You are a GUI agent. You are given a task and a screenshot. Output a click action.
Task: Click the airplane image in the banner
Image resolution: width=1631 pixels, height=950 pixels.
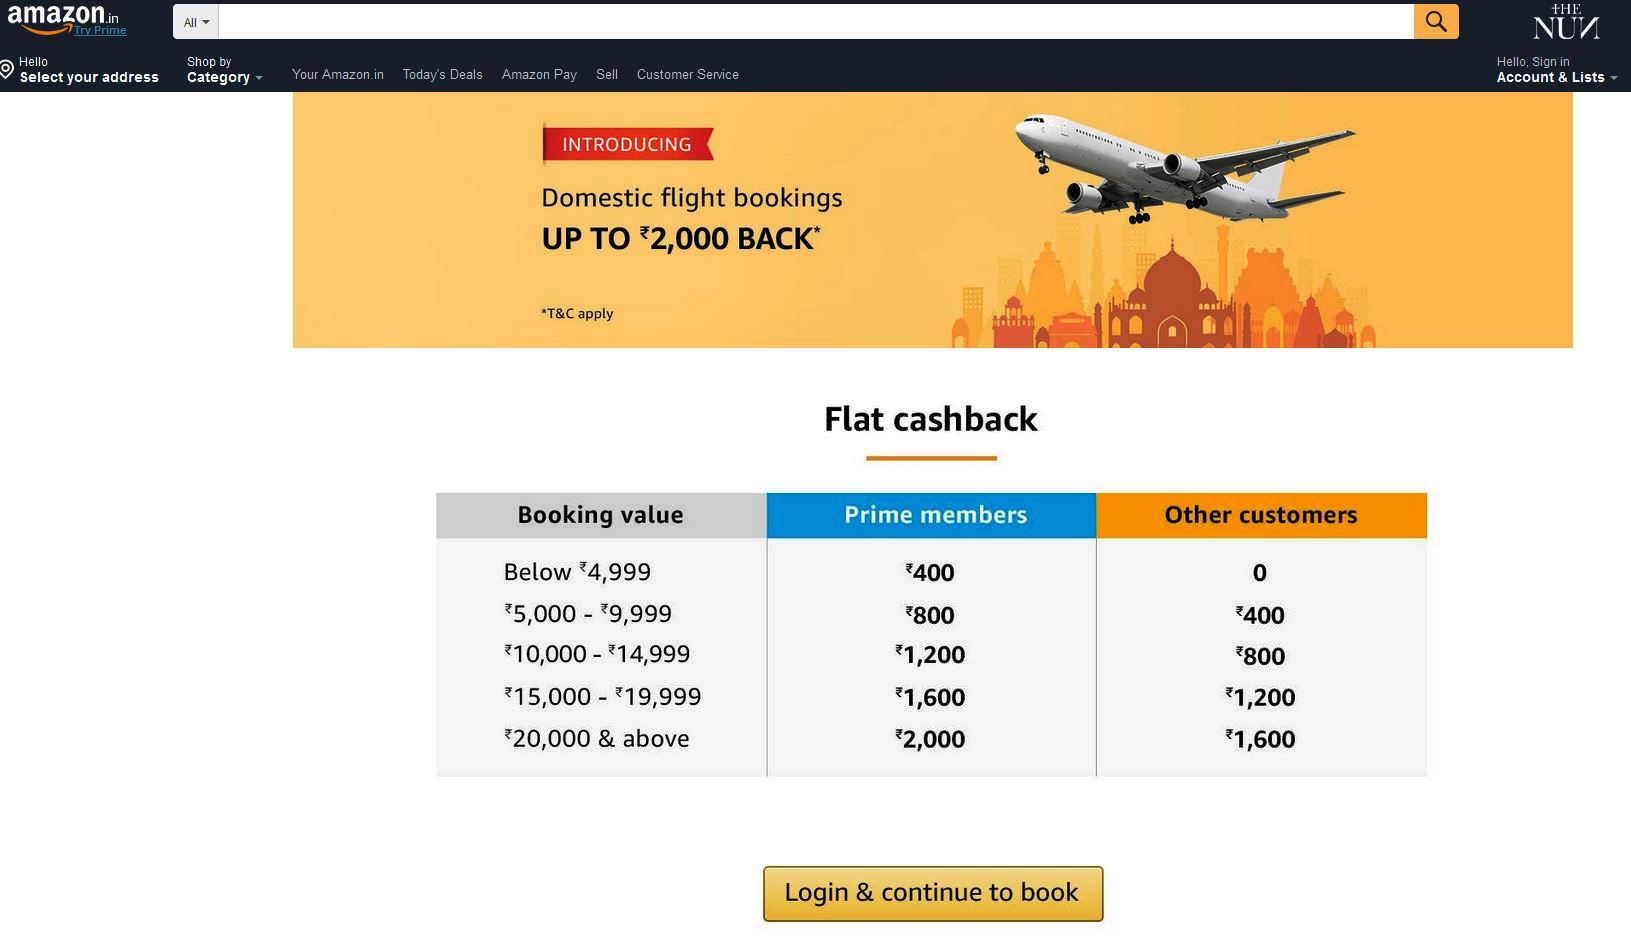click(x=1184, y=167)
